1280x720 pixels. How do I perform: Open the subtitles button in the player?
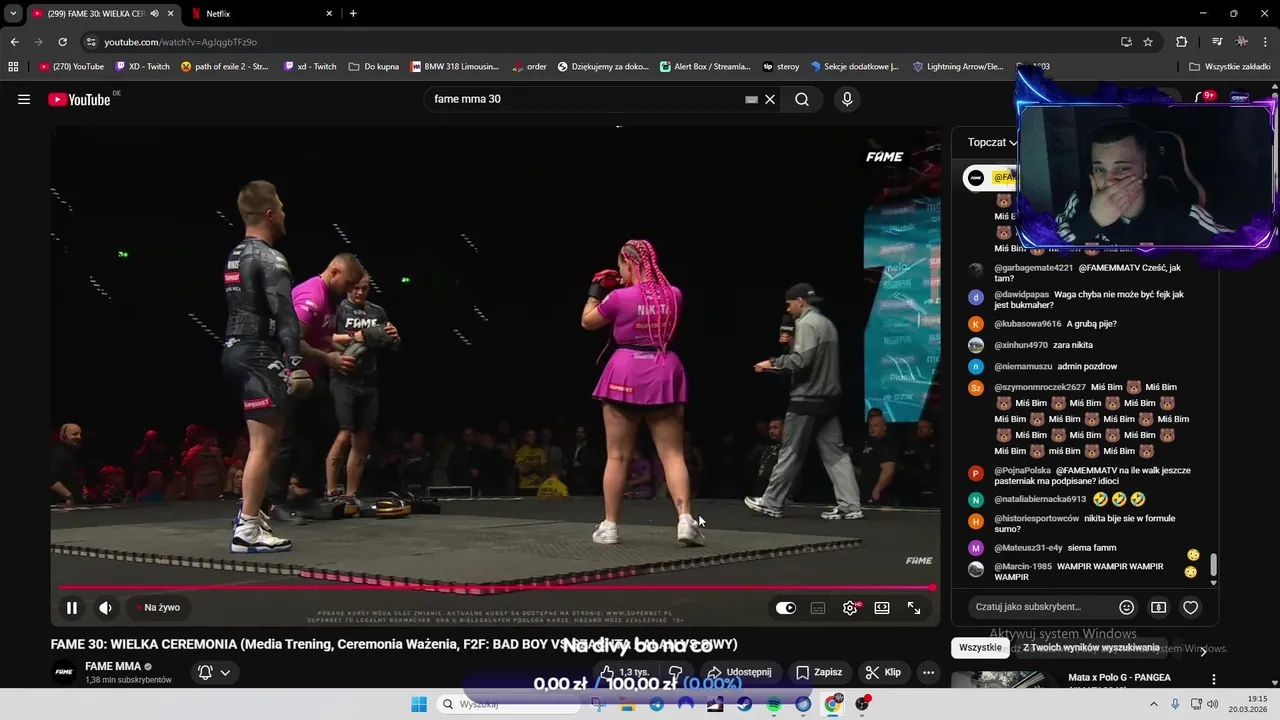point(818,607)
